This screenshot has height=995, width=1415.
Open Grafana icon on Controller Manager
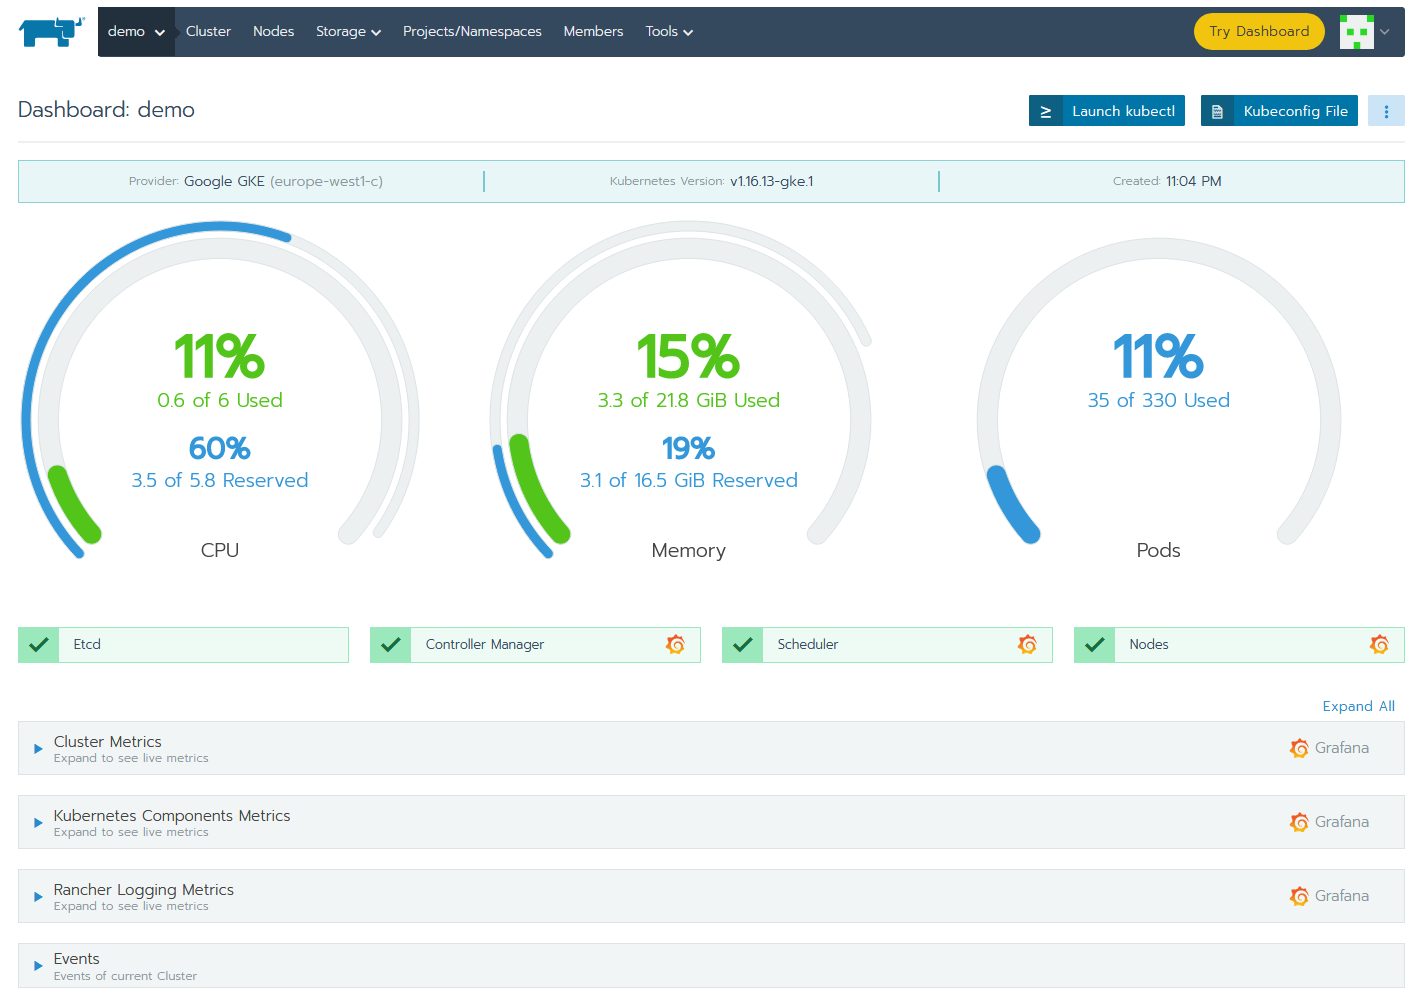[675, 645]
